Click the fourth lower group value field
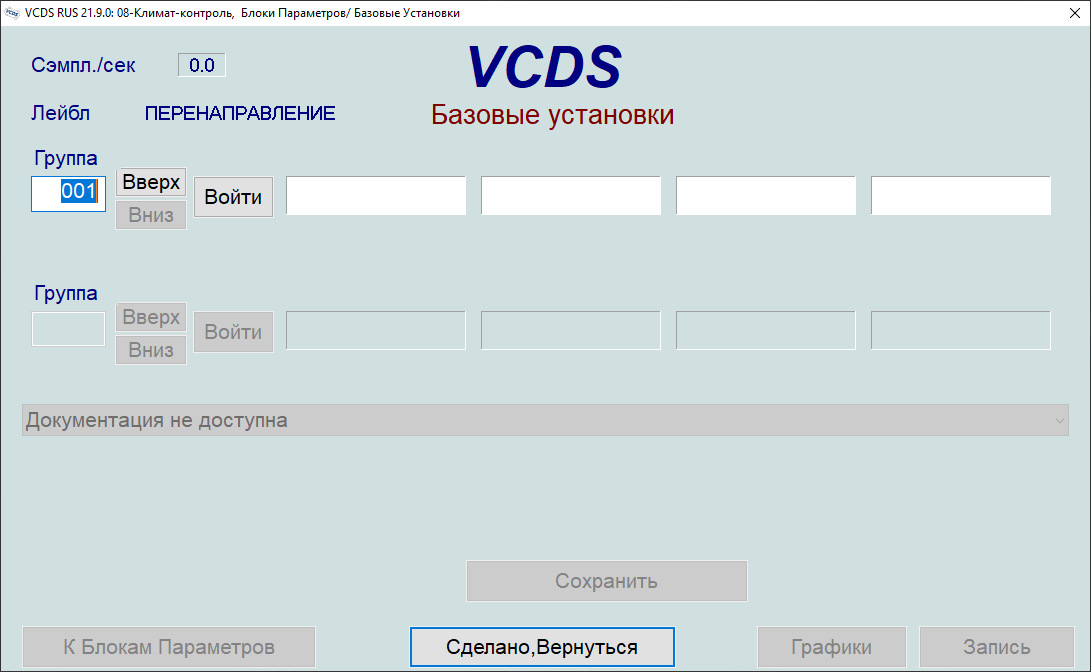The image size is (1091, 672). (x=960, y=330)
